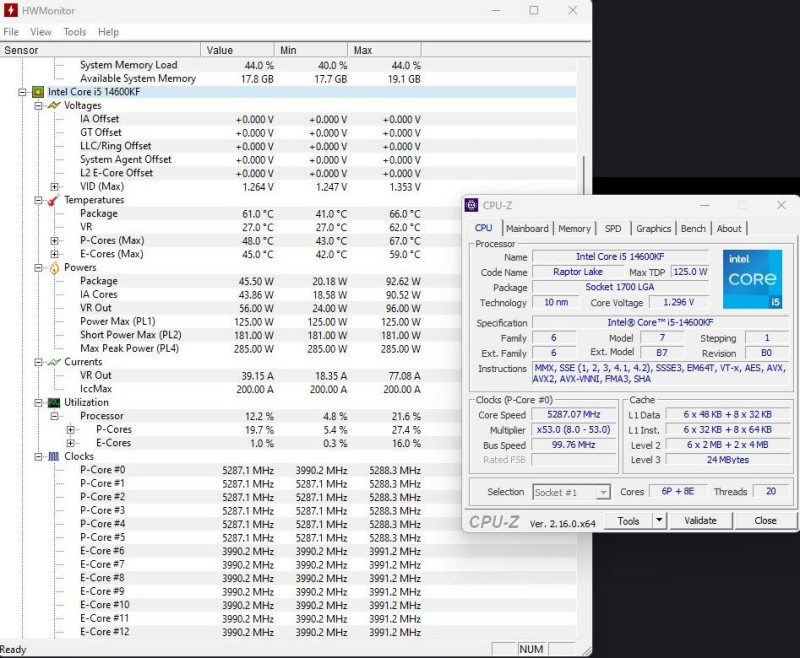Open the Help menu in HWMonitor
Viewport: 800px width, 658px height.
tap(108, 32)
